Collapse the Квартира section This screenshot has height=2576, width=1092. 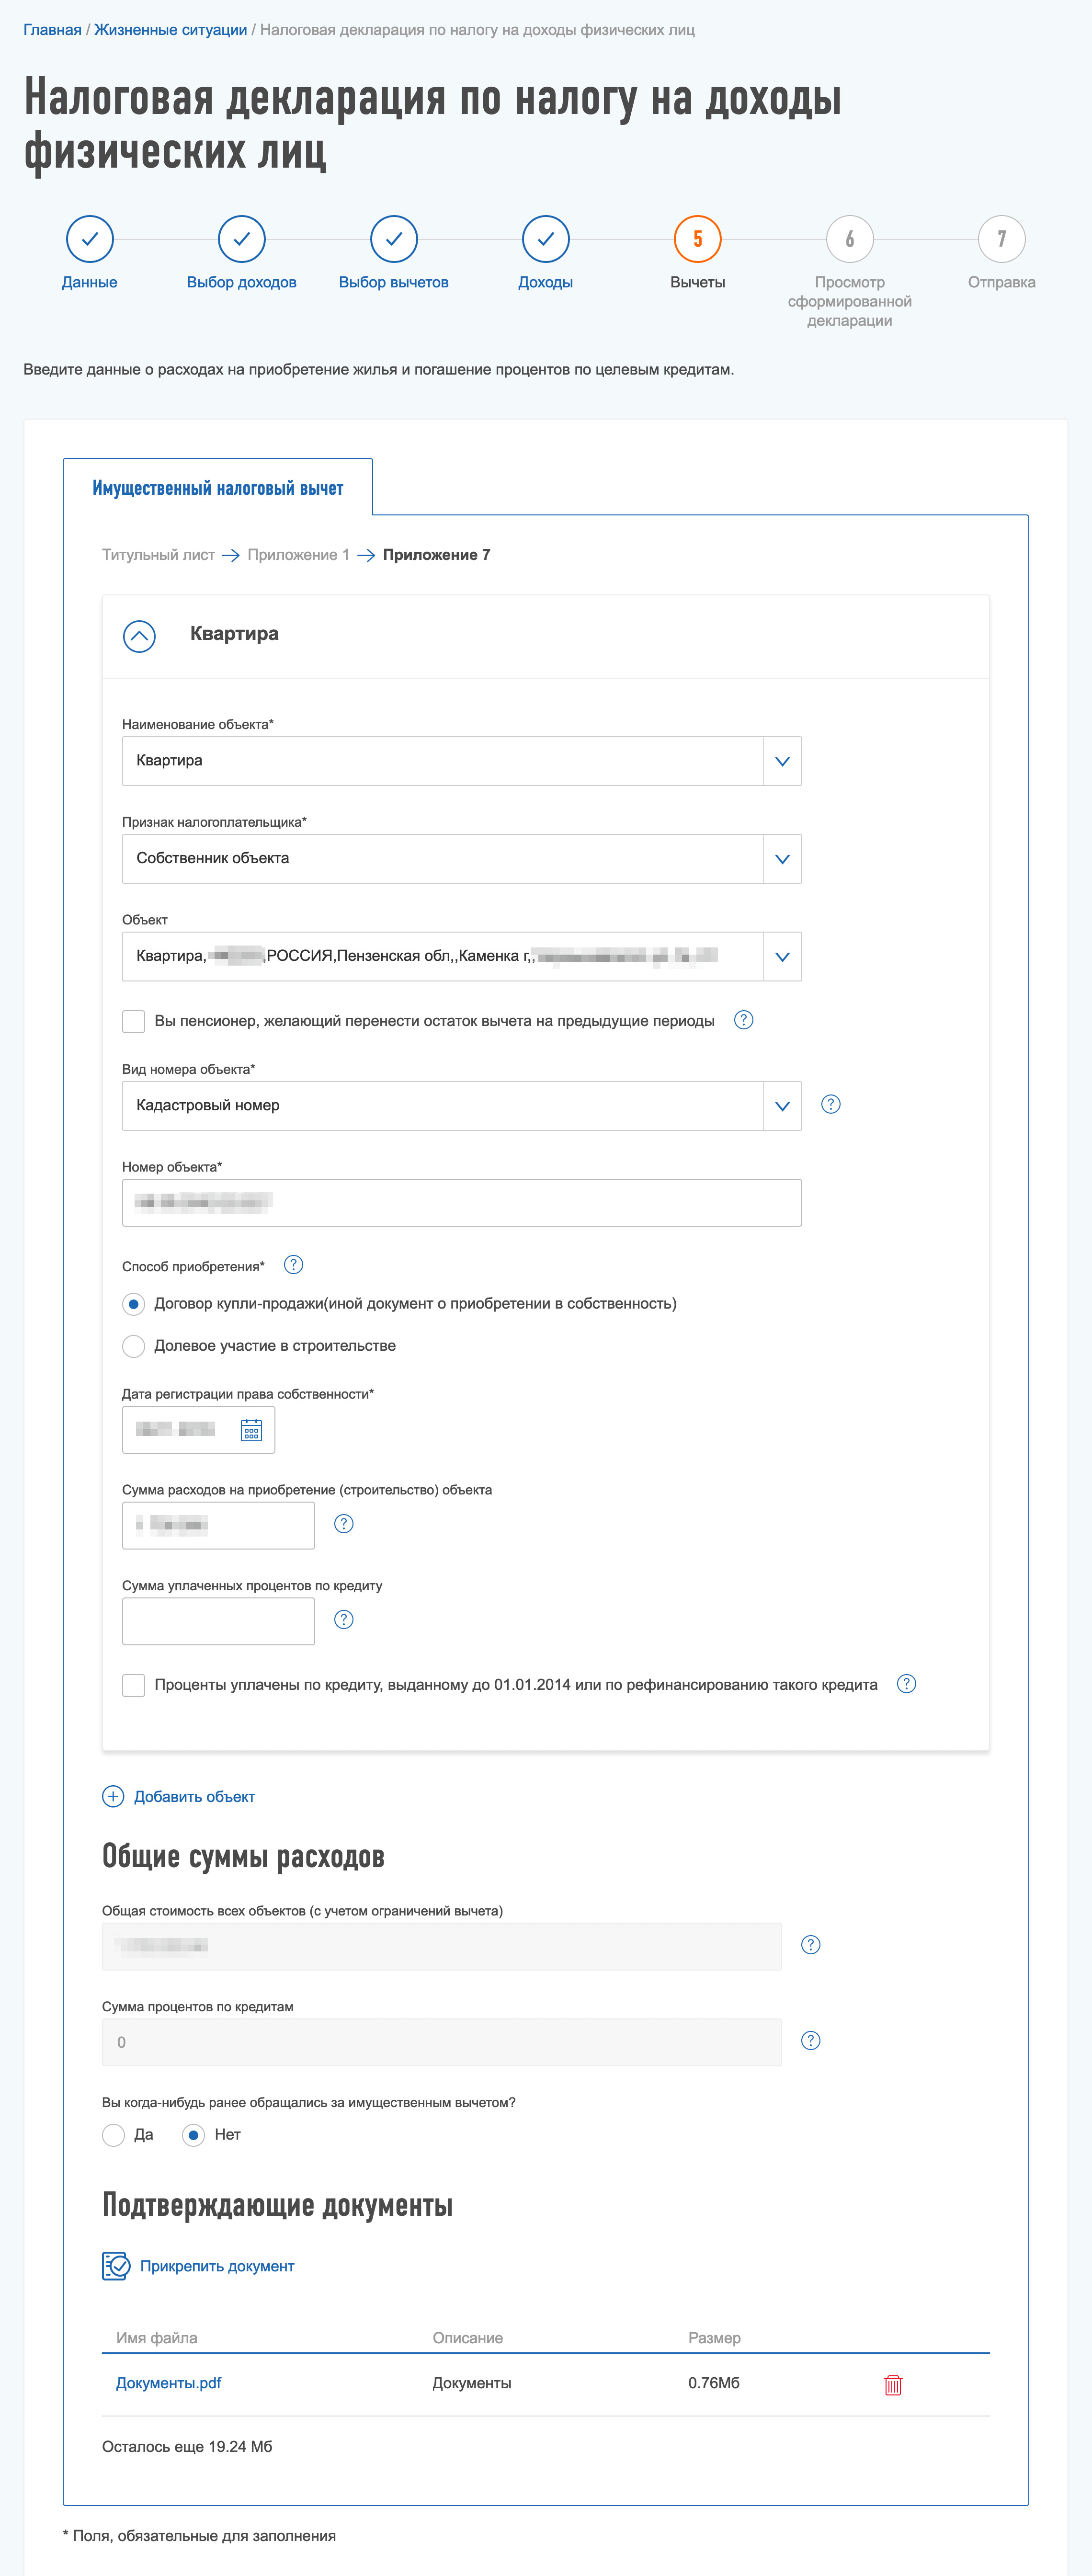139,636
